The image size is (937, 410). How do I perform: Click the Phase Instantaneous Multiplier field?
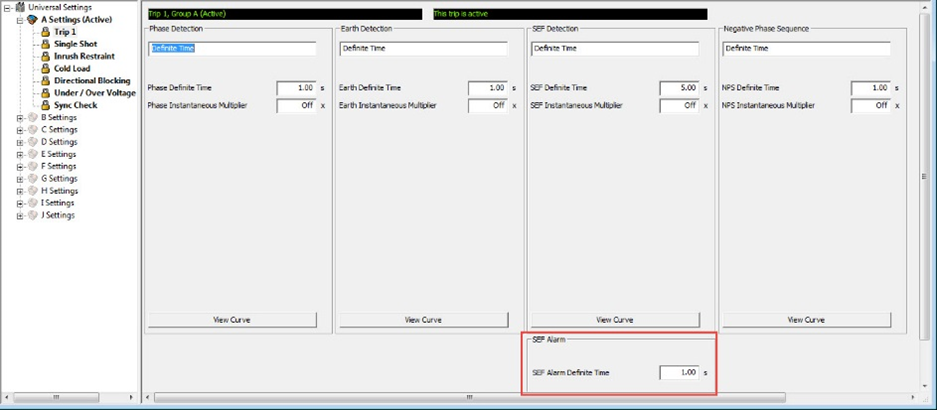click(295, 105)
